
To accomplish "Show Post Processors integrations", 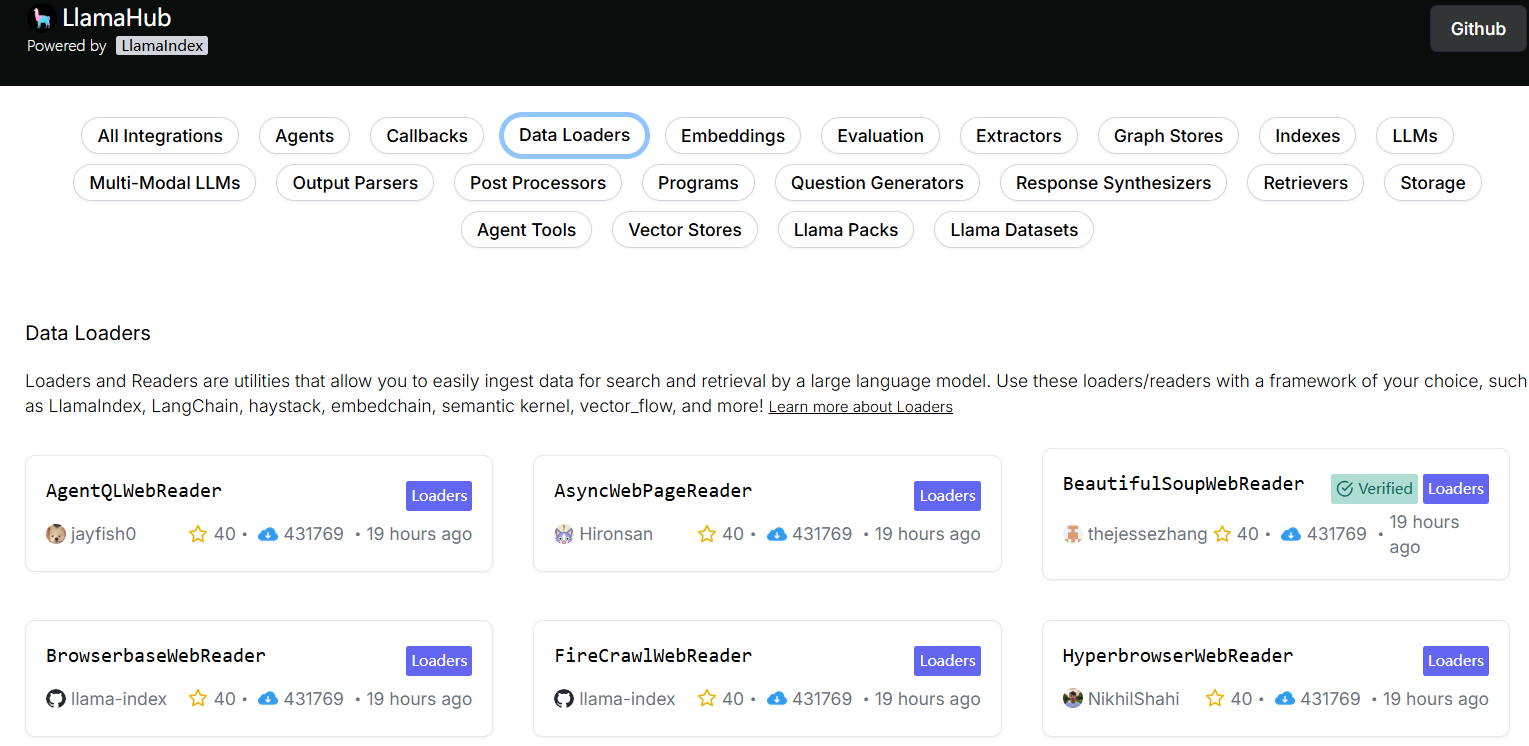I will click(538, 183).
